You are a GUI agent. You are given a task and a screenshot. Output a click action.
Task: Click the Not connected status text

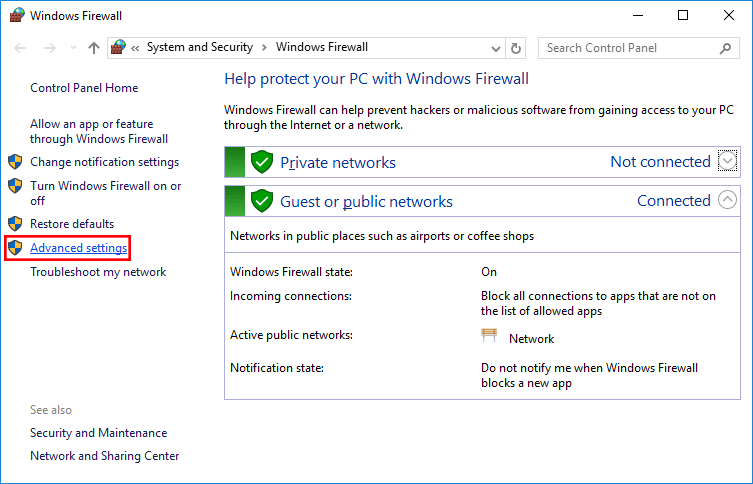(x=660, y=162)
